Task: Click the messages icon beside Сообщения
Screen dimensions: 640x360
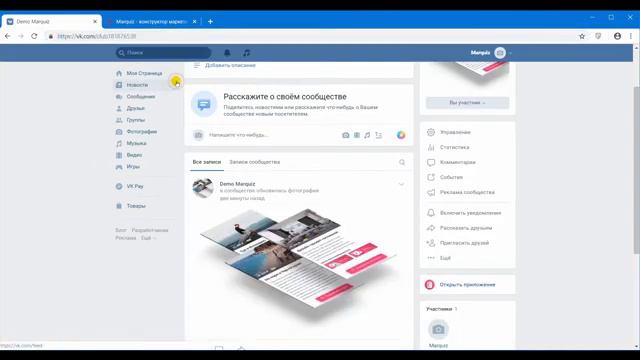Action: click(x=119, y=97)
